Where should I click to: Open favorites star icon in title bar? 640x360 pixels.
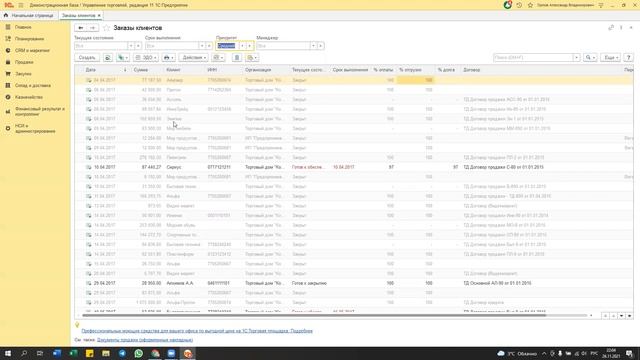530,5
